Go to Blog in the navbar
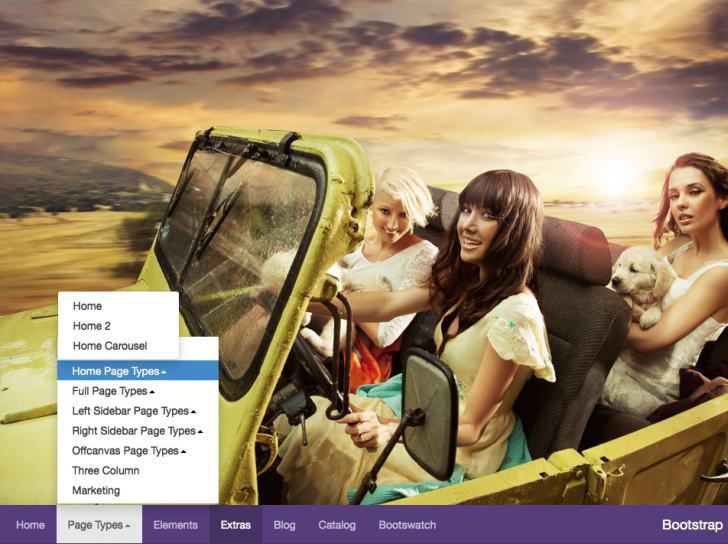Screen dimensions: 728x544 (x=284, y=525)
